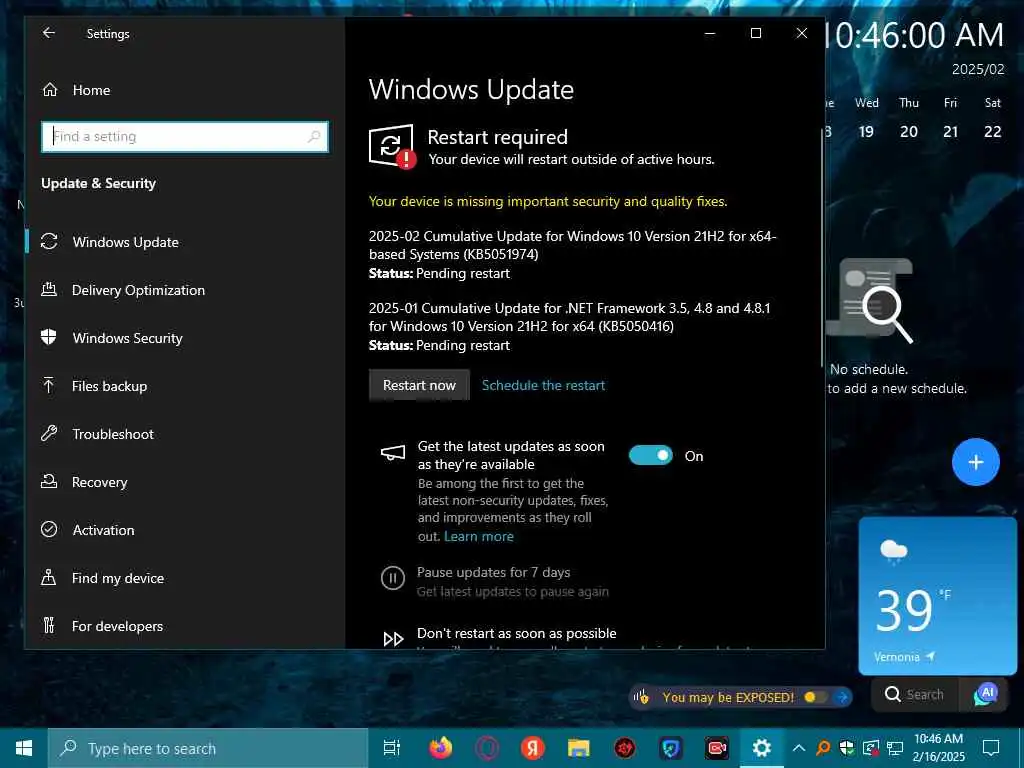The height and width of the screenshot is (768, 1024).
Task: Click the Settings gear taskbar icon
Action: pos(761,748)
